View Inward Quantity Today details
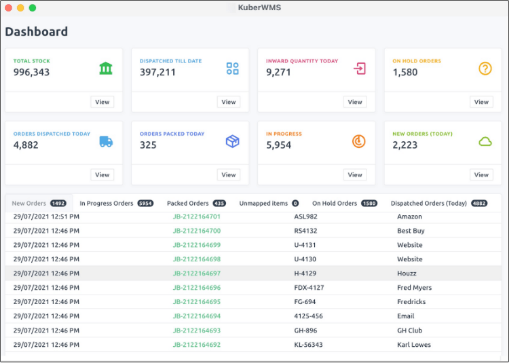 [x=355, y=102]
